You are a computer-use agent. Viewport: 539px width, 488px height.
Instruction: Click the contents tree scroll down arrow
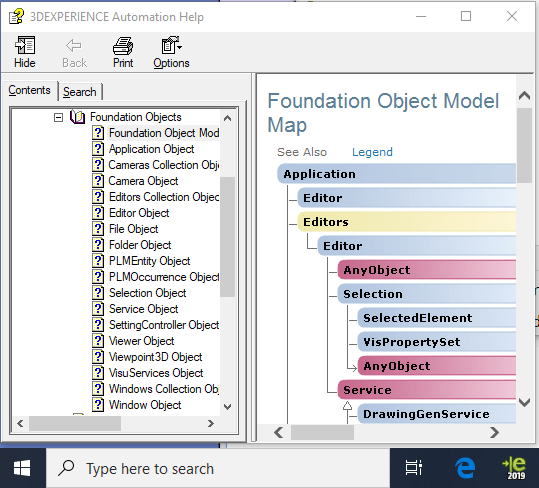point(227,407)
